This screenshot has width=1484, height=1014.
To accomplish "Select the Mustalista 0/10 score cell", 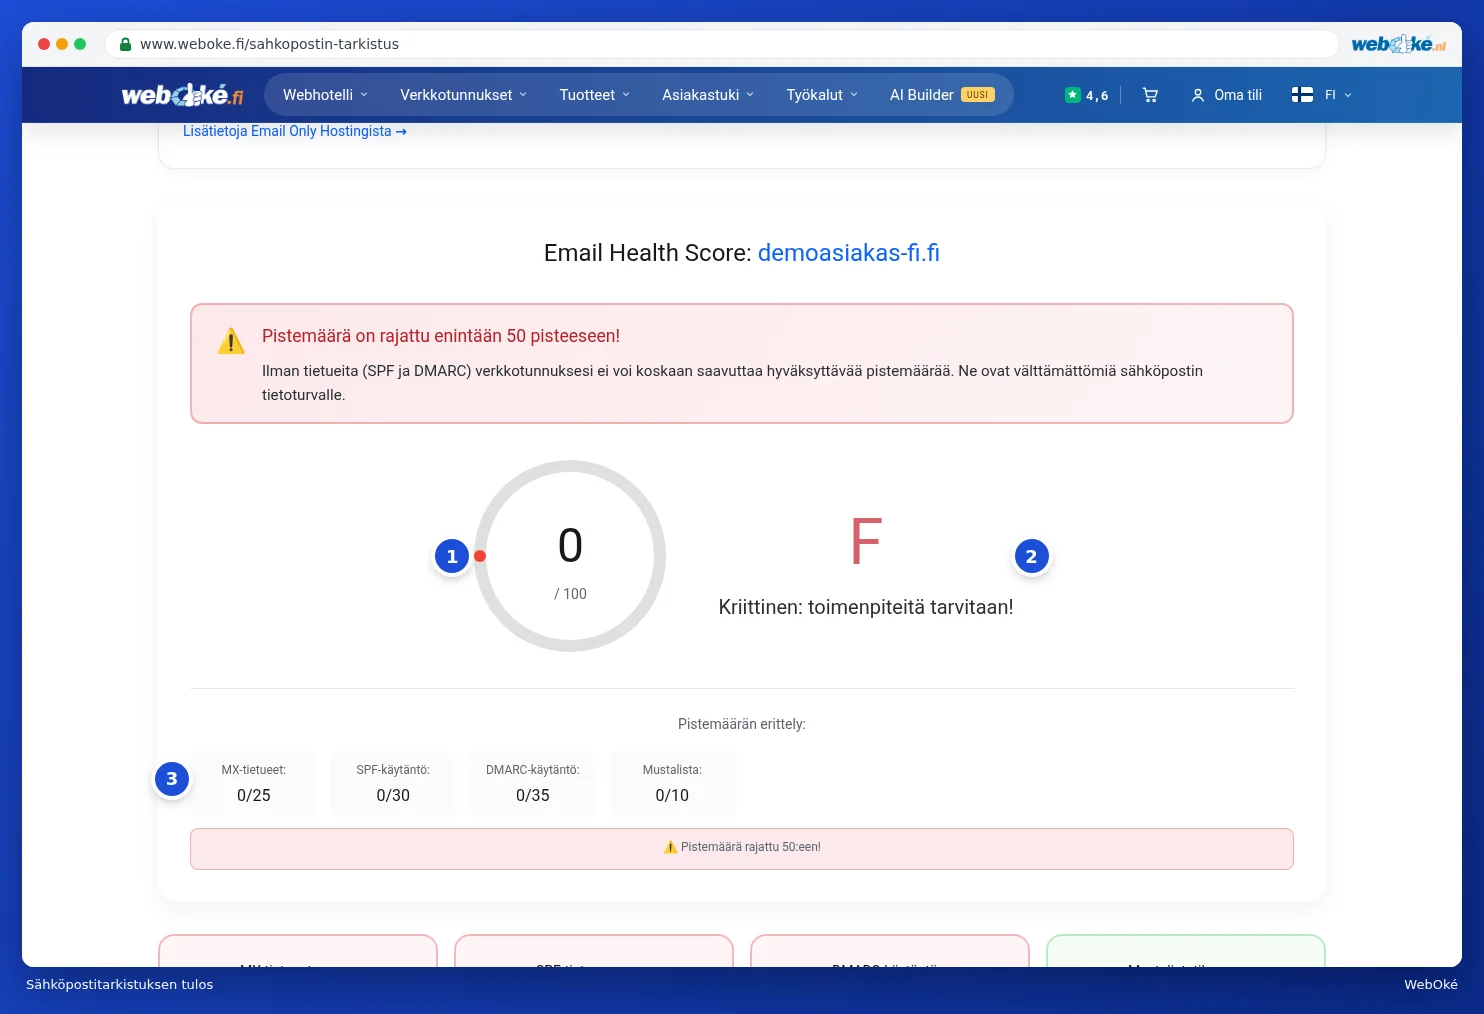I will coord(672,784).
